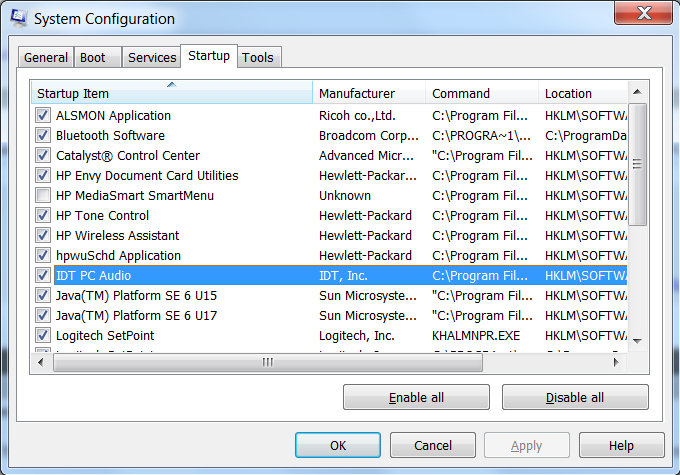Select HP Envy Document Card Utilities text
Viewport: 680px width, 475px height.
click(x=147, y=175)
